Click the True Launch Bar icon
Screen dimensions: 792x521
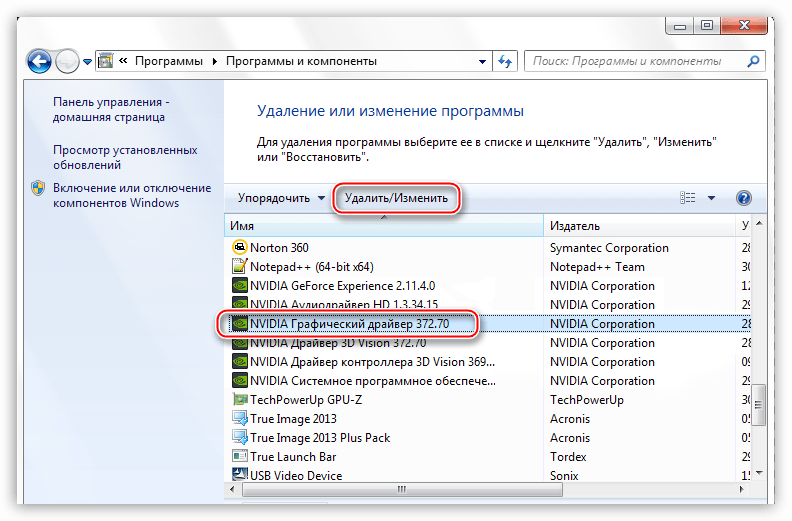coord(239,456)
